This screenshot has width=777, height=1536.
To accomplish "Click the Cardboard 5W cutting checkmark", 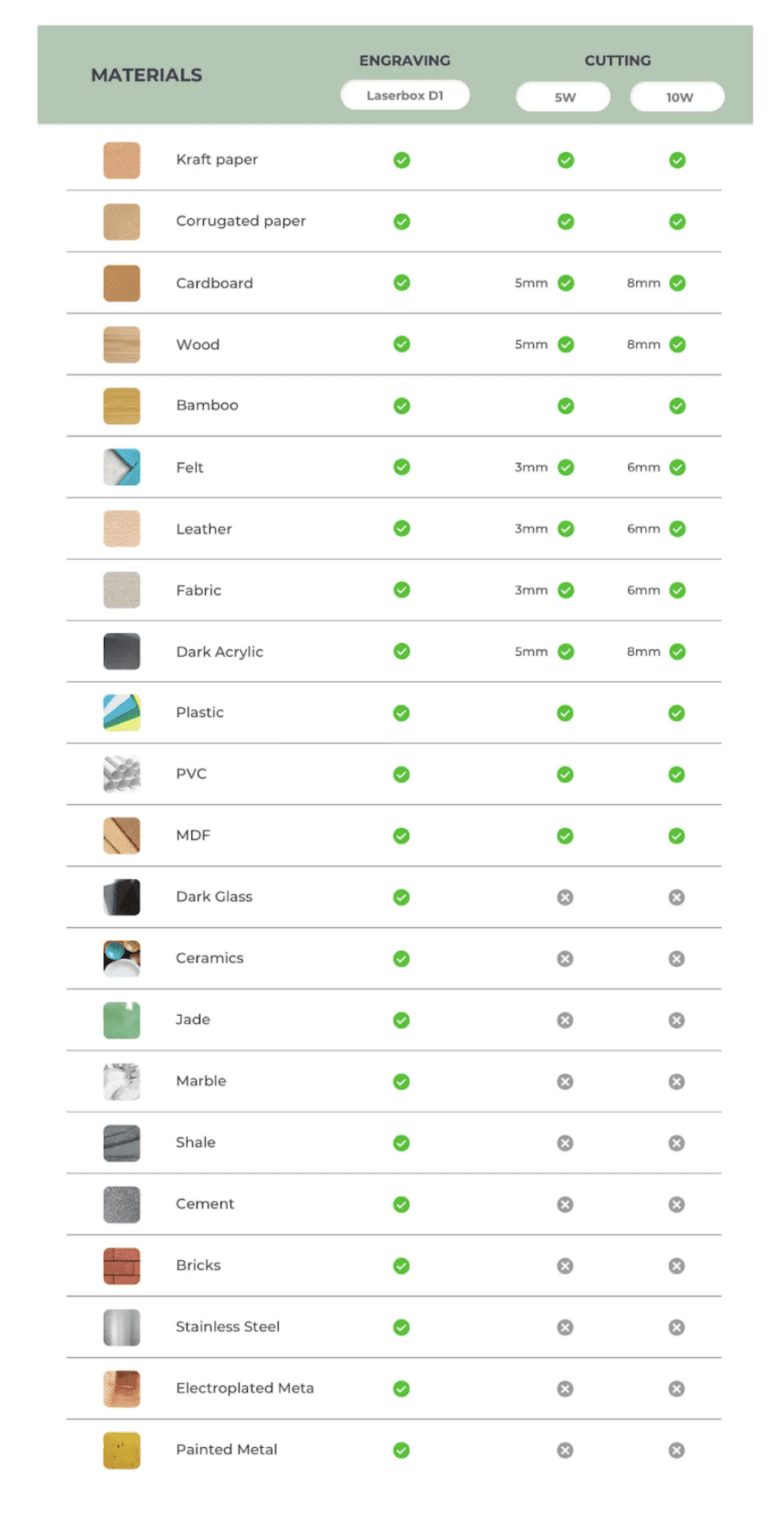I will click(x=566, y=283).
